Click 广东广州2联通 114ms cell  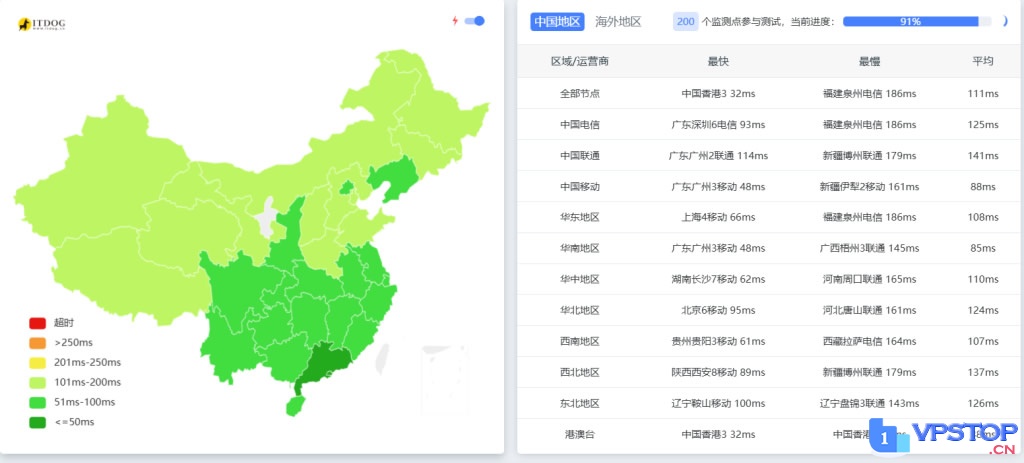pos(718,155)
